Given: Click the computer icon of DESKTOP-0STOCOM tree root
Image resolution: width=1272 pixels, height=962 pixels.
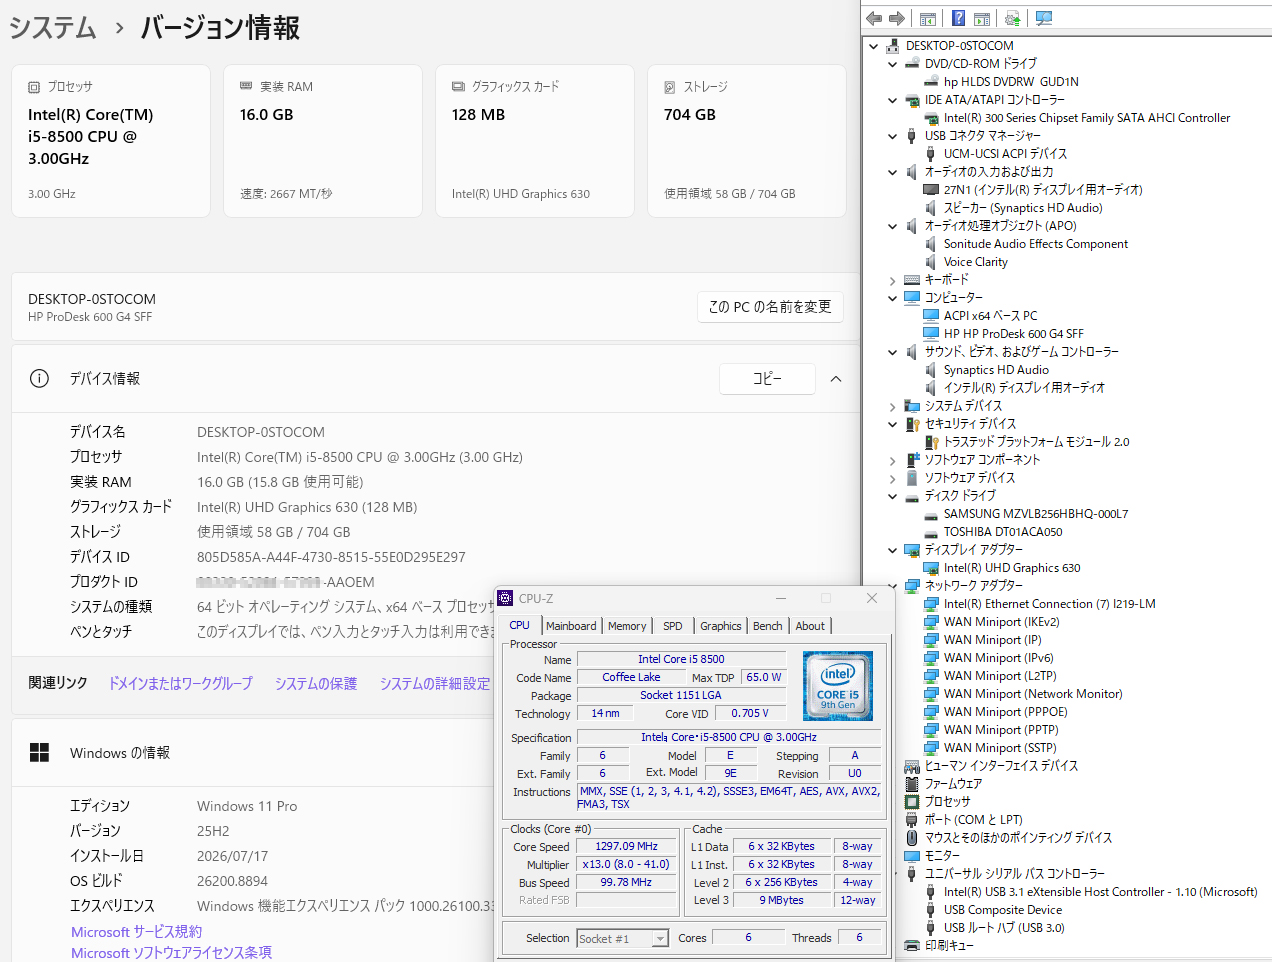Looking at the screenshot, I should point(893,46).
